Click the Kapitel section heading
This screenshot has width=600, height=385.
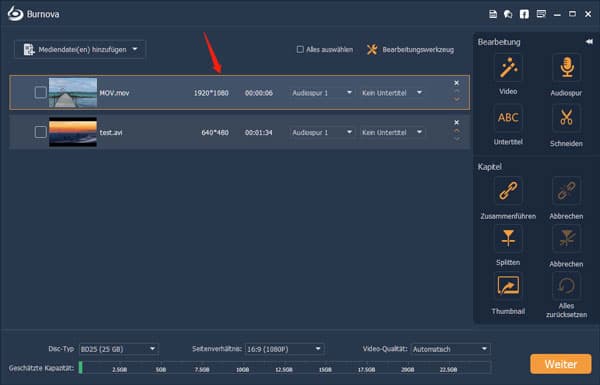click(489, 167)
